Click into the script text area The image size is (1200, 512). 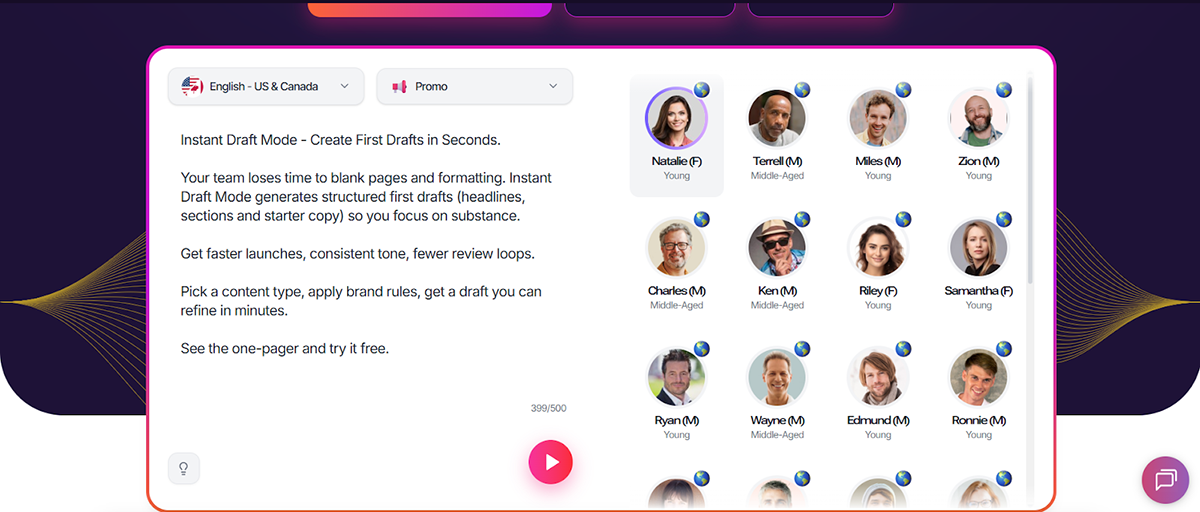[370, 250]
